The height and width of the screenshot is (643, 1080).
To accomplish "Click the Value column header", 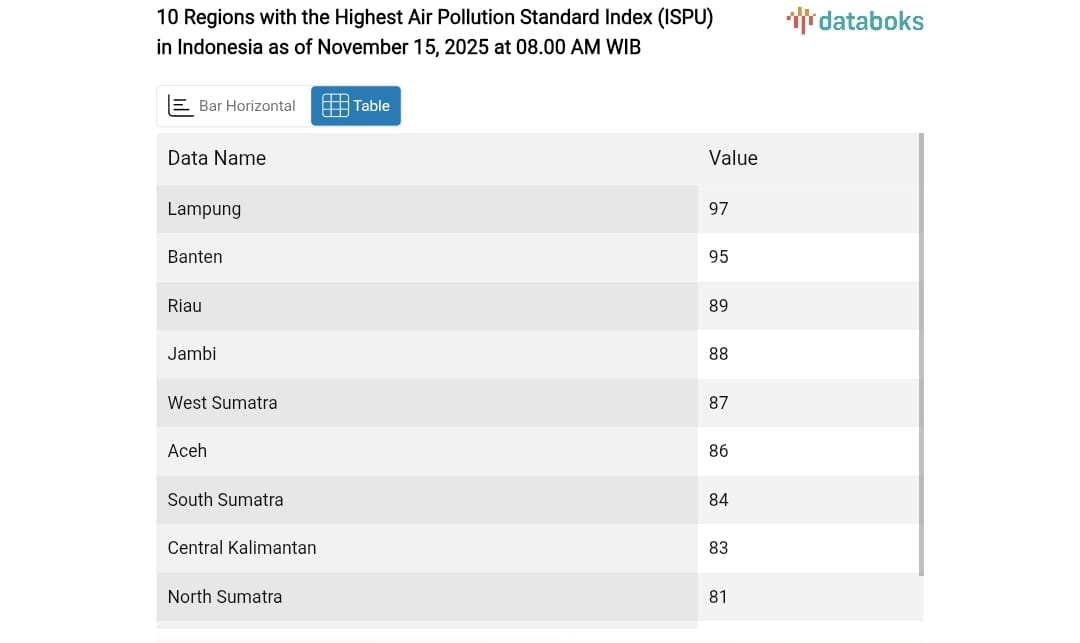I will pos(733,158).
